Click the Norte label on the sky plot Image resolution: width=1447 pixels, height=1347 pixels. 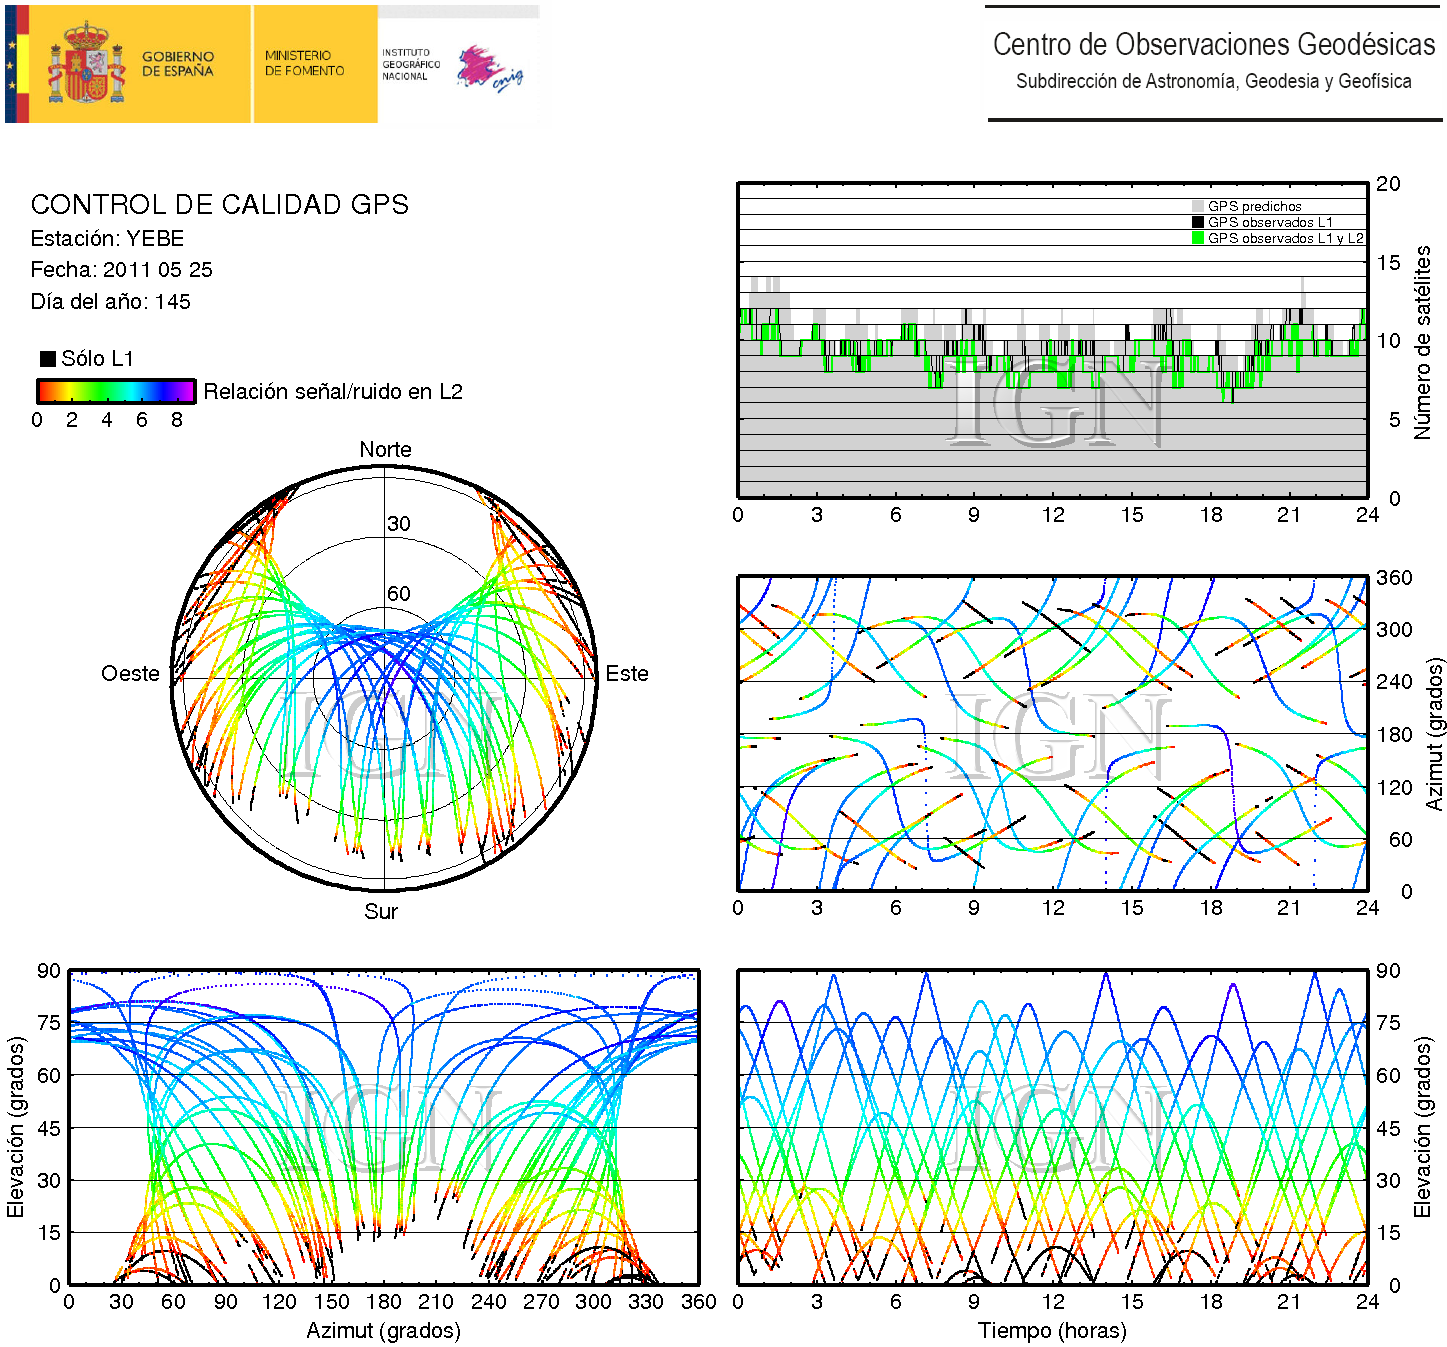(x=385, y=450)
